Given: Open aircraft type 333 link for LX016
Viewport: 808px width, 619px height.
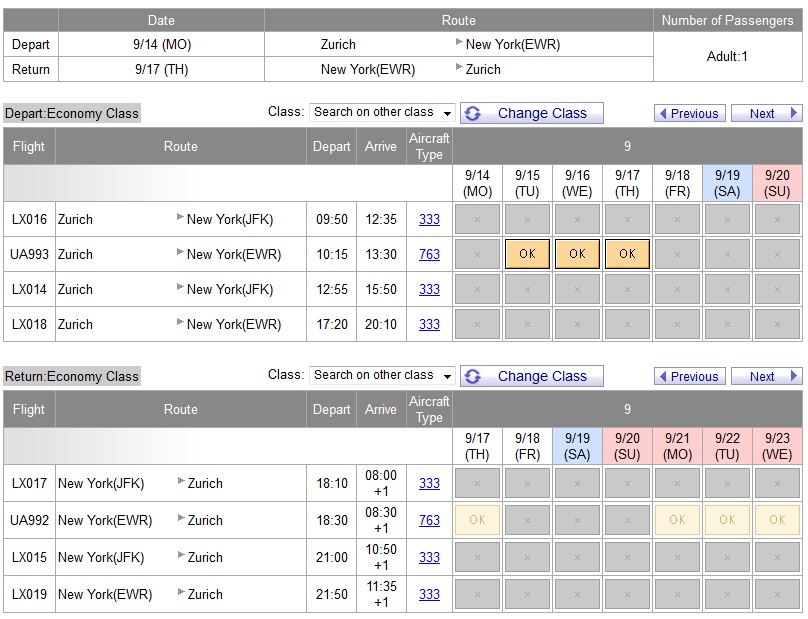Looking at the screenshot, I should (429, 219).
